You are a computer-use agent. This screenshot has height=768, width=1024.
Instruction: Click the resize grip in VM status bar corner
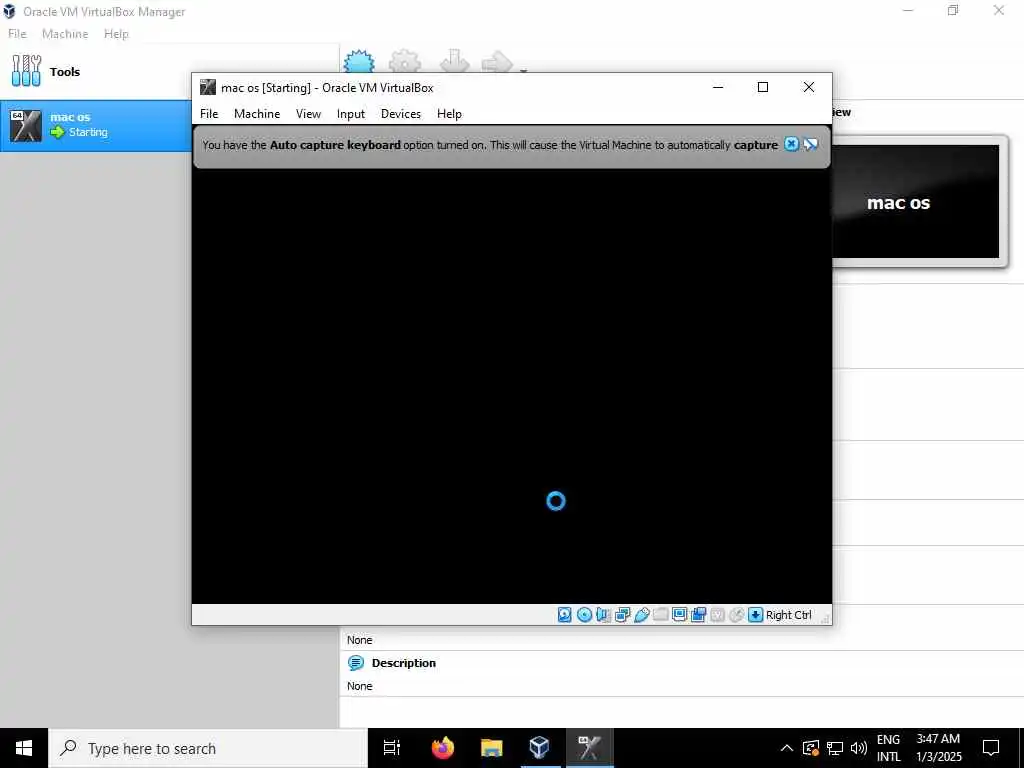[825, 618]
